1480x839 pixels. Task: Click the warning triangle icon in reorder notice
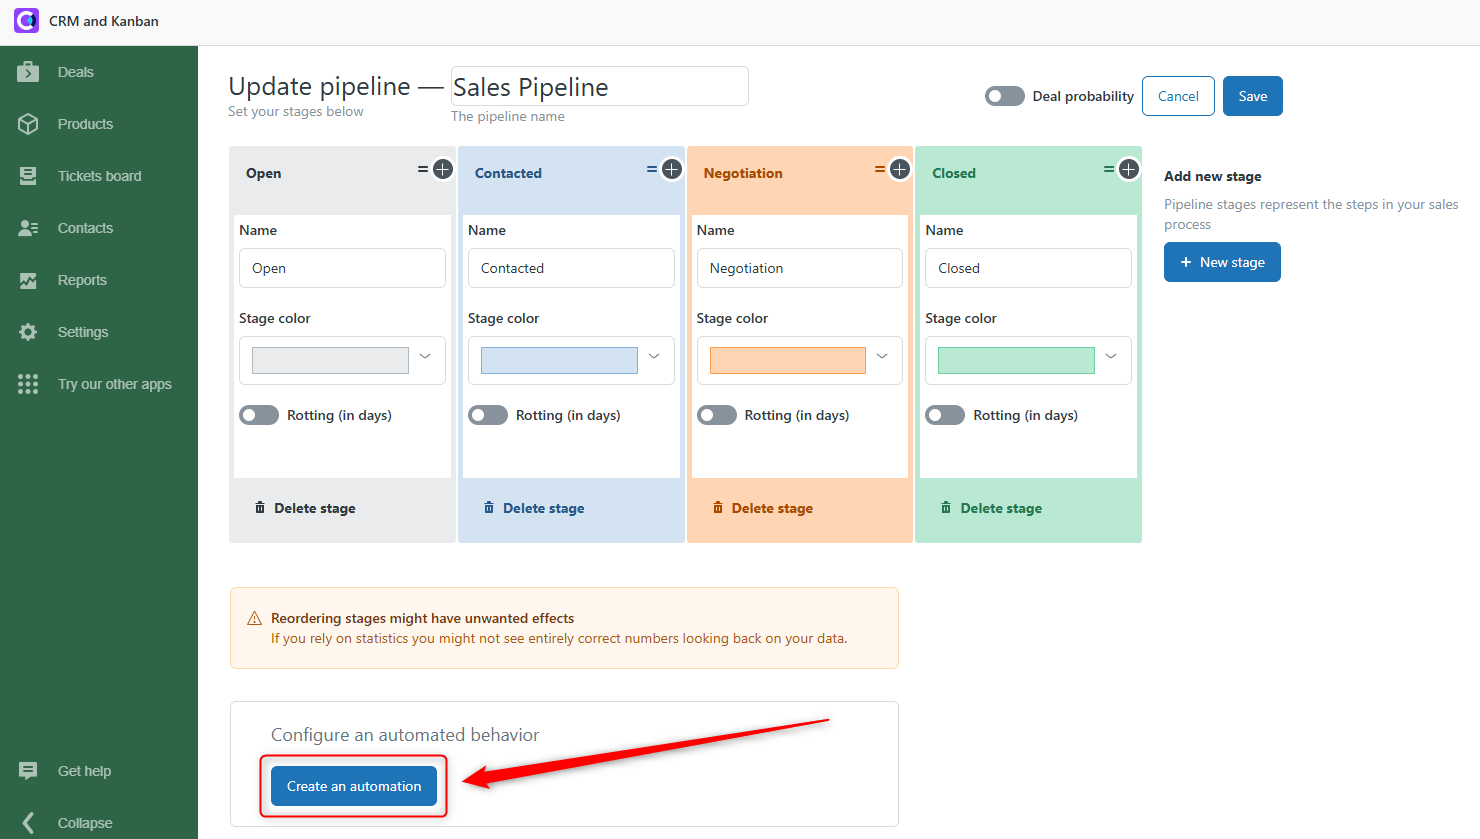point(254,618)
